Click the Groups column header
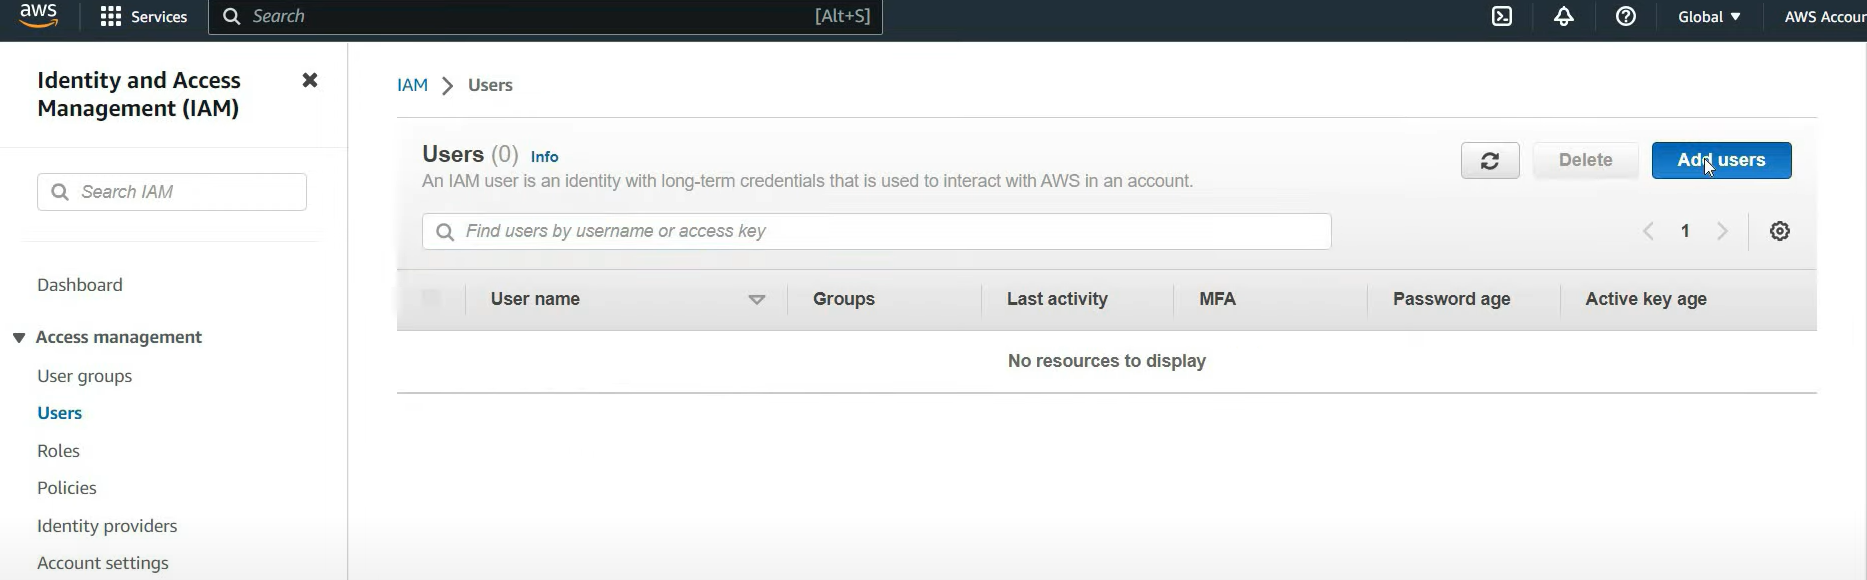Image resolution: width=1867 pixels, height=580 pixels. coord(844,299)
